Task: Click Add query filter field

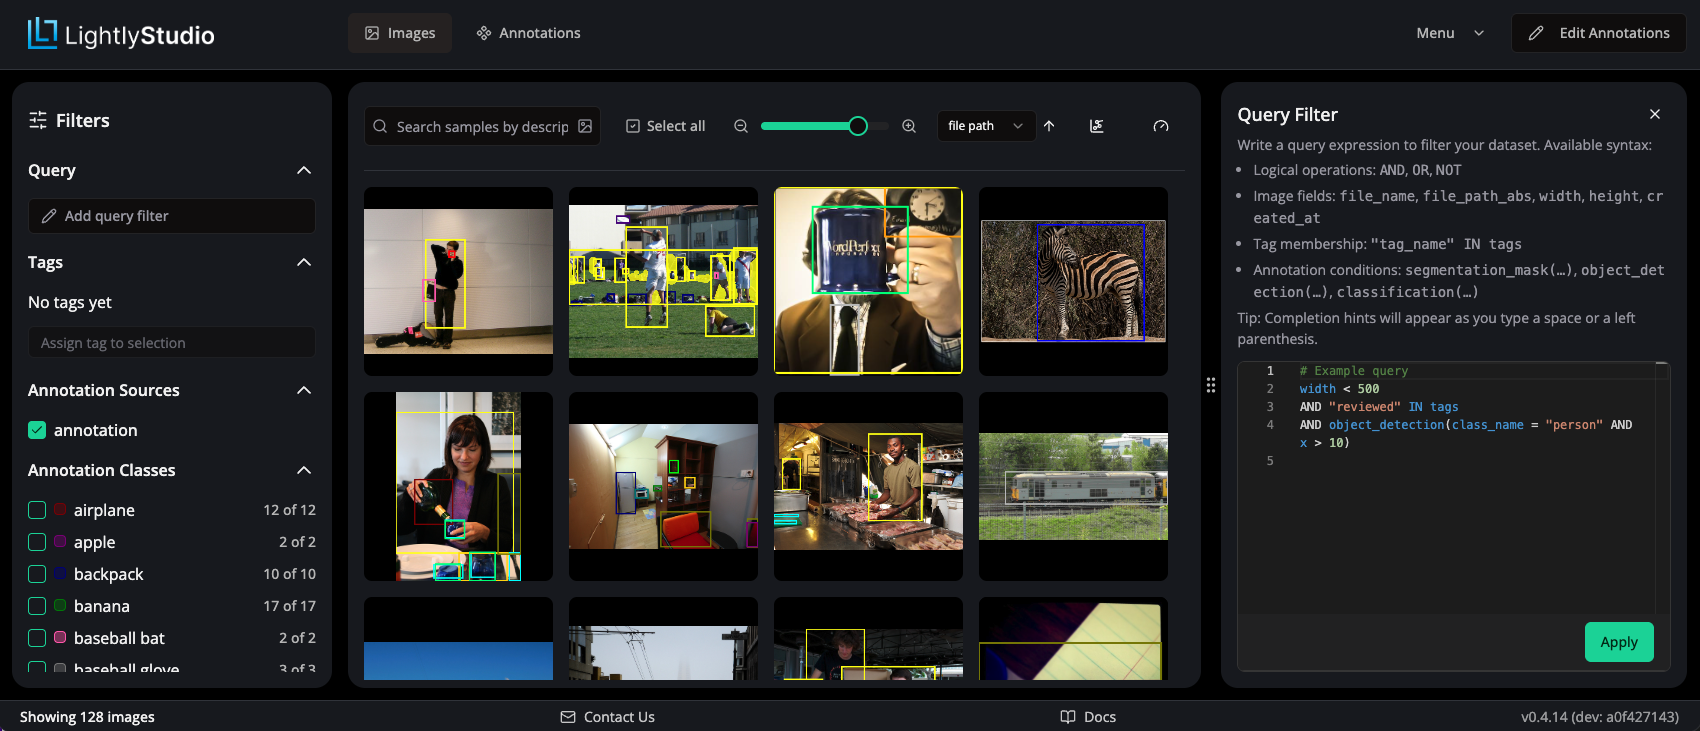Action: pyautogui.click(x=172, y=216)
